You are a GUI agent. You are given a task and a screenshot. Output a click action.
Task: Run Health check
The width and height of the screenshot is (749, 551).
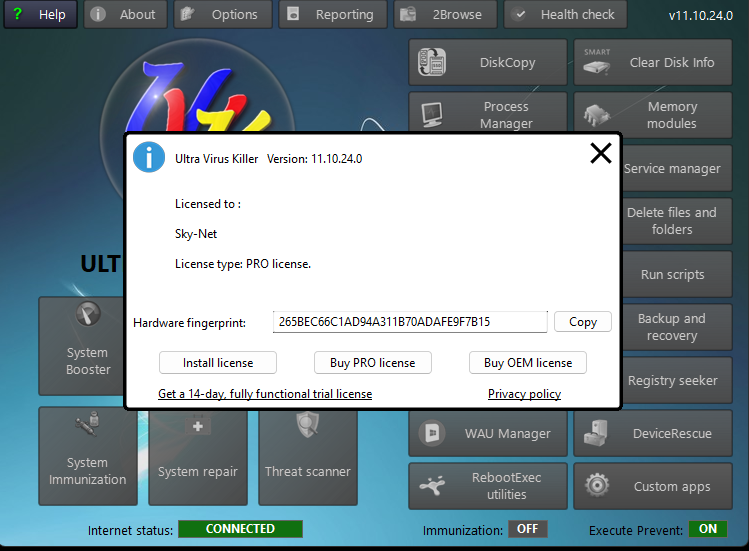tap(566, 14)
